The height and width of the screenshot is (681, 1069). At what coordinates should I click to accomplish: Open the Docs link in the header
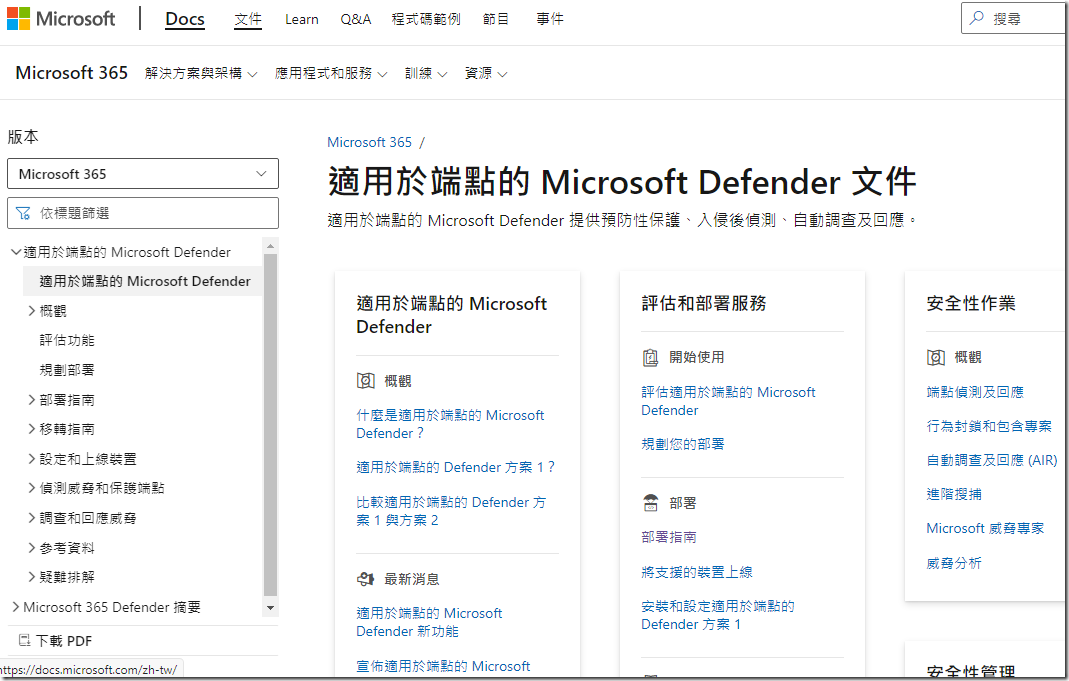tap(185, 19)
